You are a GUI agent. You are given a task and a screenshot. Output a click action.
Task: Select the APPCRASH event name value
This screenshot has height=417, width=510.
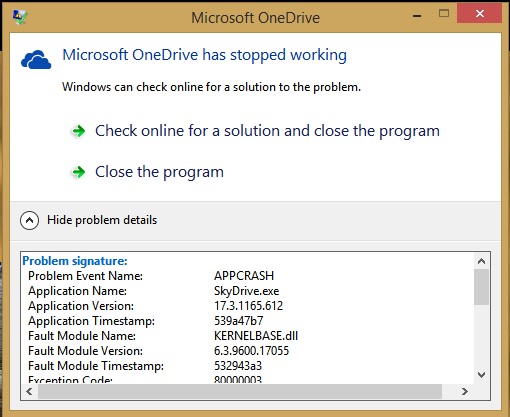[x=244, y=276]
